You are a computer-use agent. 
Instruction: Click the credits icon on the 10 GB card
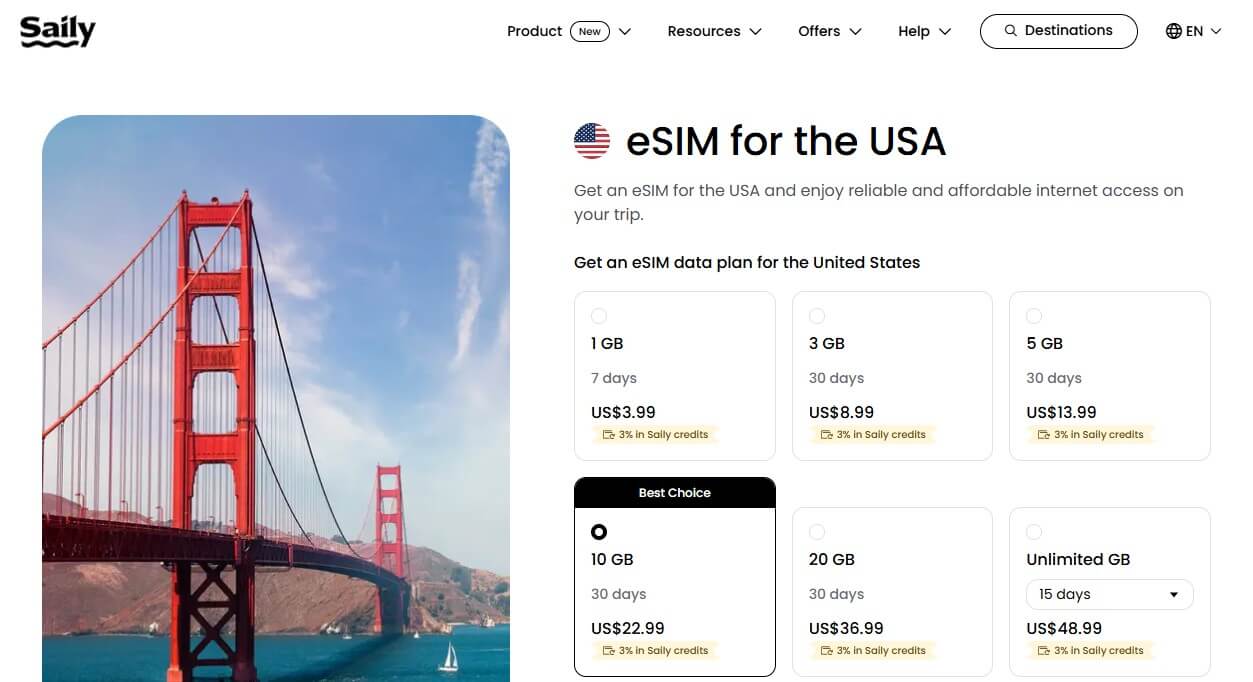click(x=609, y=650)
